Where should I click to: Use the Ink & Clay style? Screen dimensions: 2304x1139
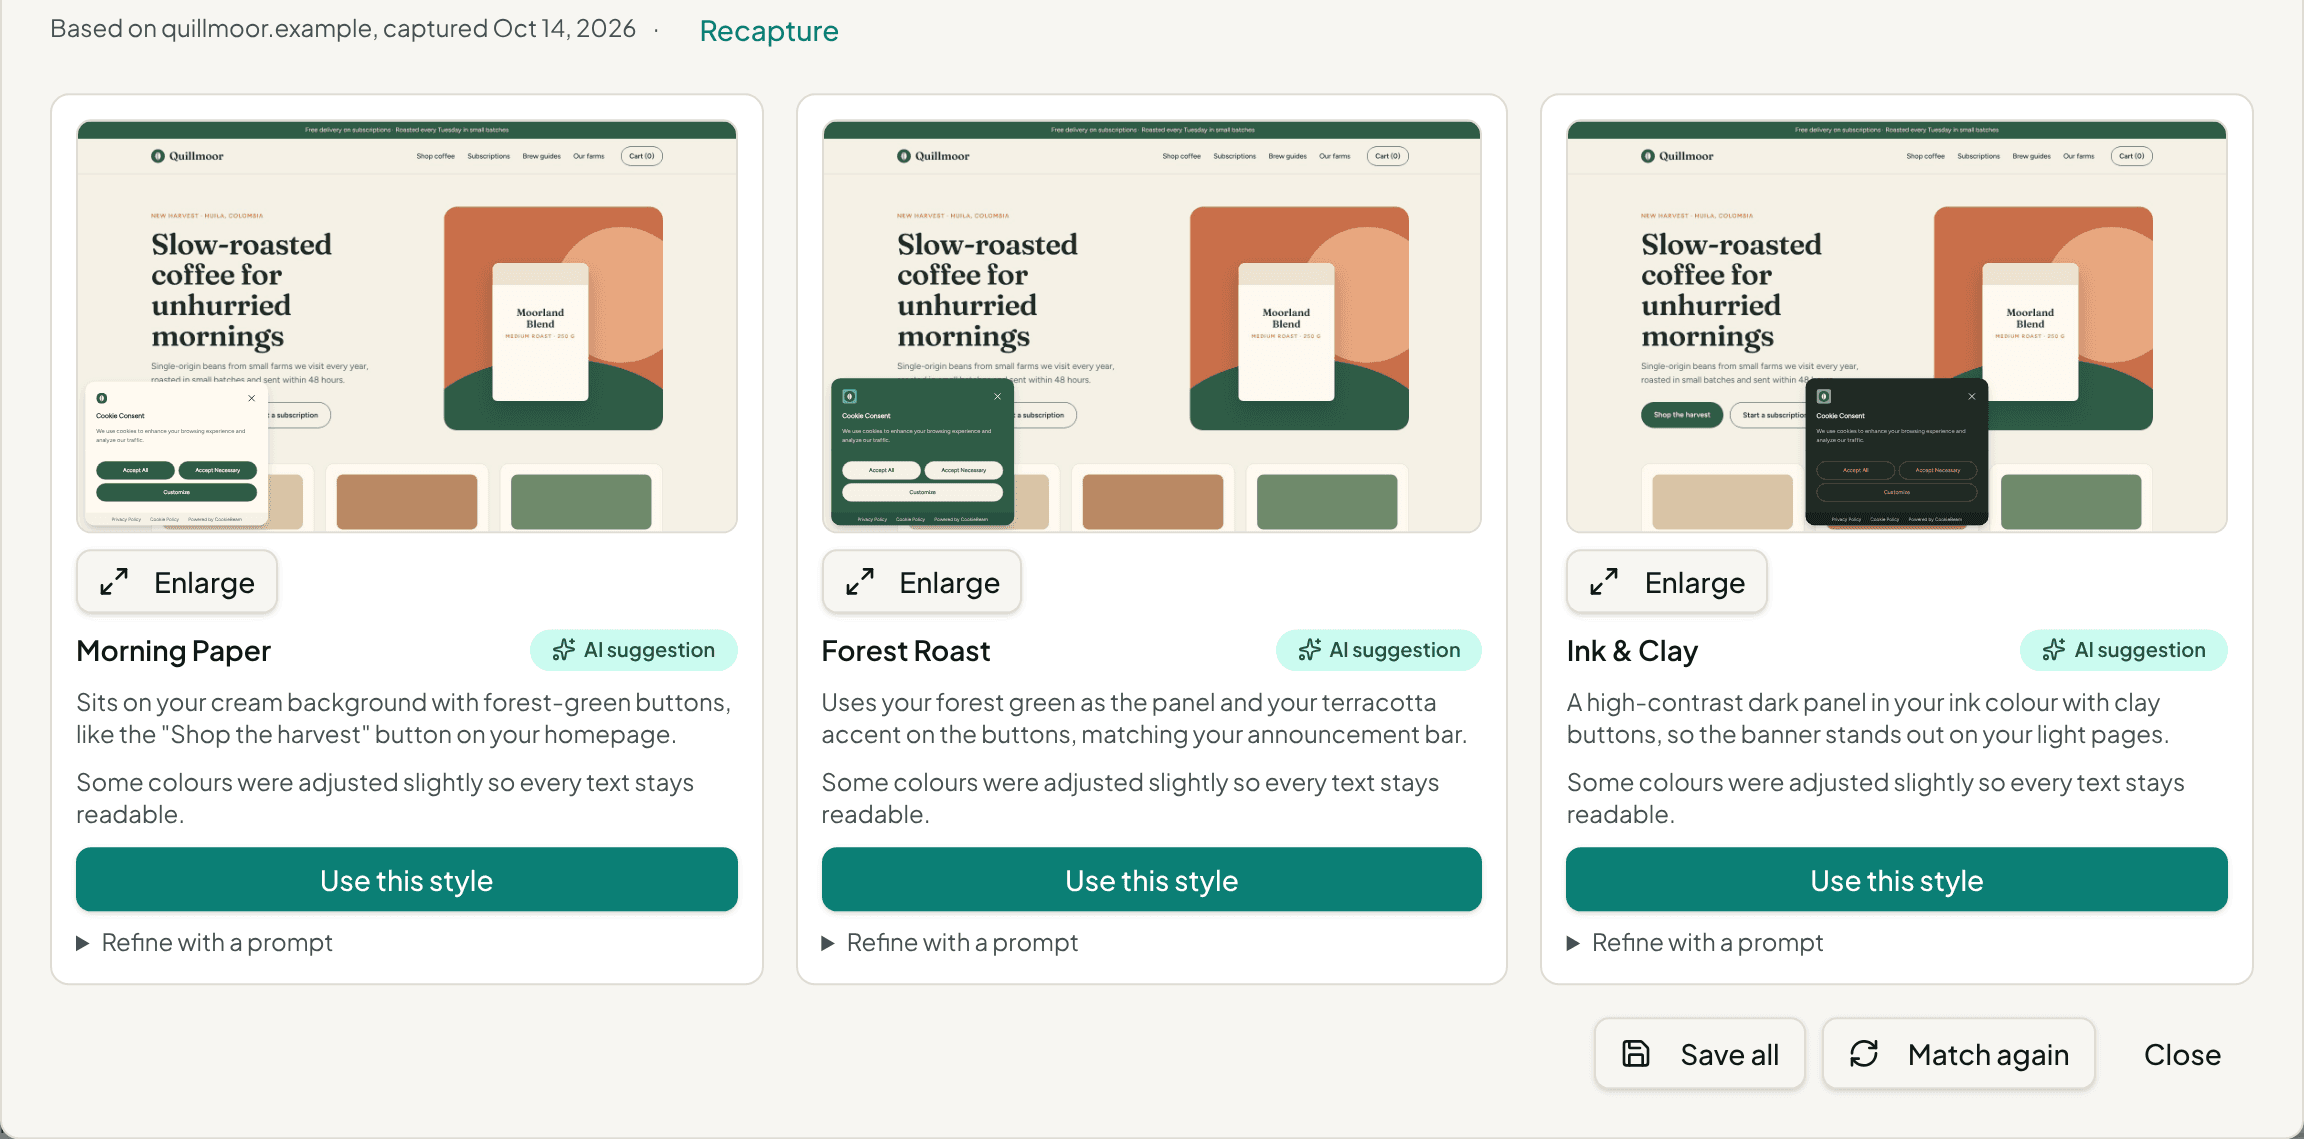point(1896,880)
